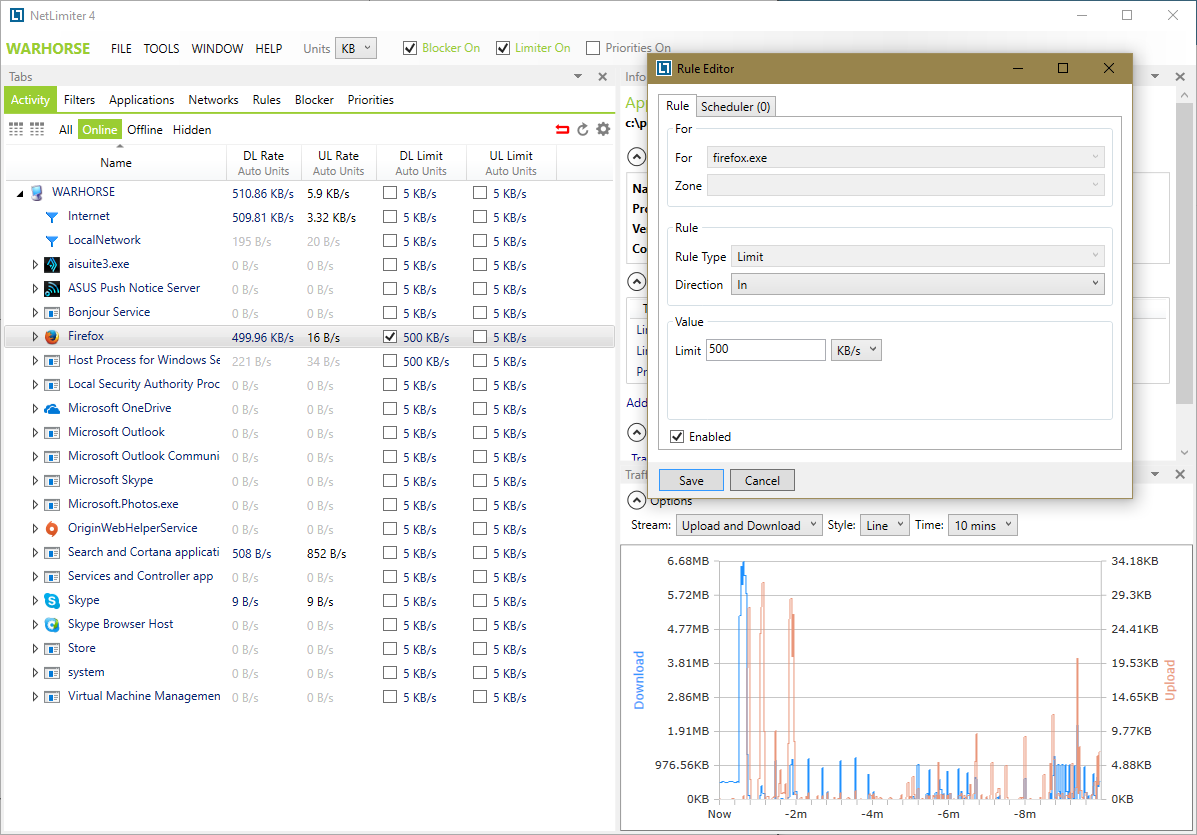Toggle the Blocker On checkbox
The width and height of the screenshot is (1197, 835).
click(x=410, y=48)
